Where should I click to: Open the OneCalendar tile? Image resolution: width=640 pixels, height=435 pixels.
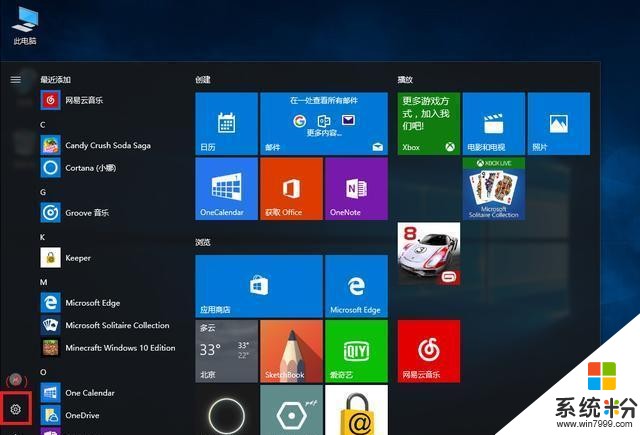(227, 189)
